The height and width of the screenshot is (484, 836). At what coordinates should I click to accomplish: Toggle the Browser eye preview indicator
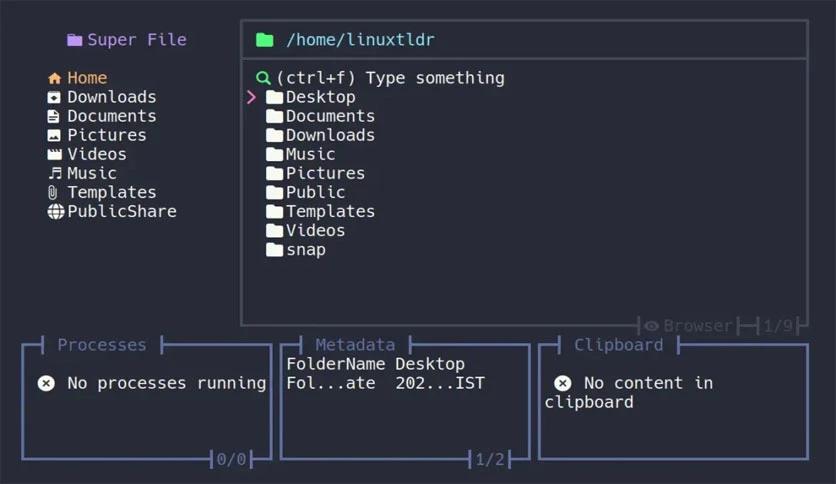(651, 326)
